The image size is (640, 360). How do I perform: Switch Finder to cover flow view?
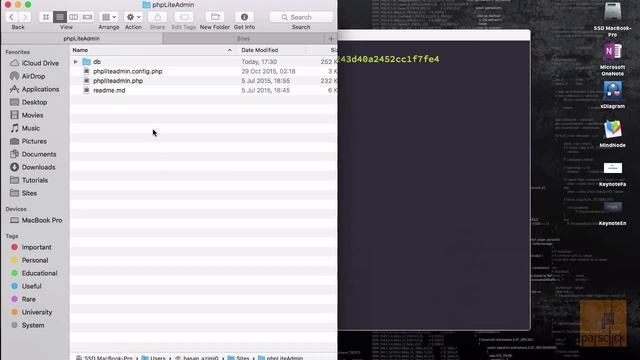pos(87,17)
